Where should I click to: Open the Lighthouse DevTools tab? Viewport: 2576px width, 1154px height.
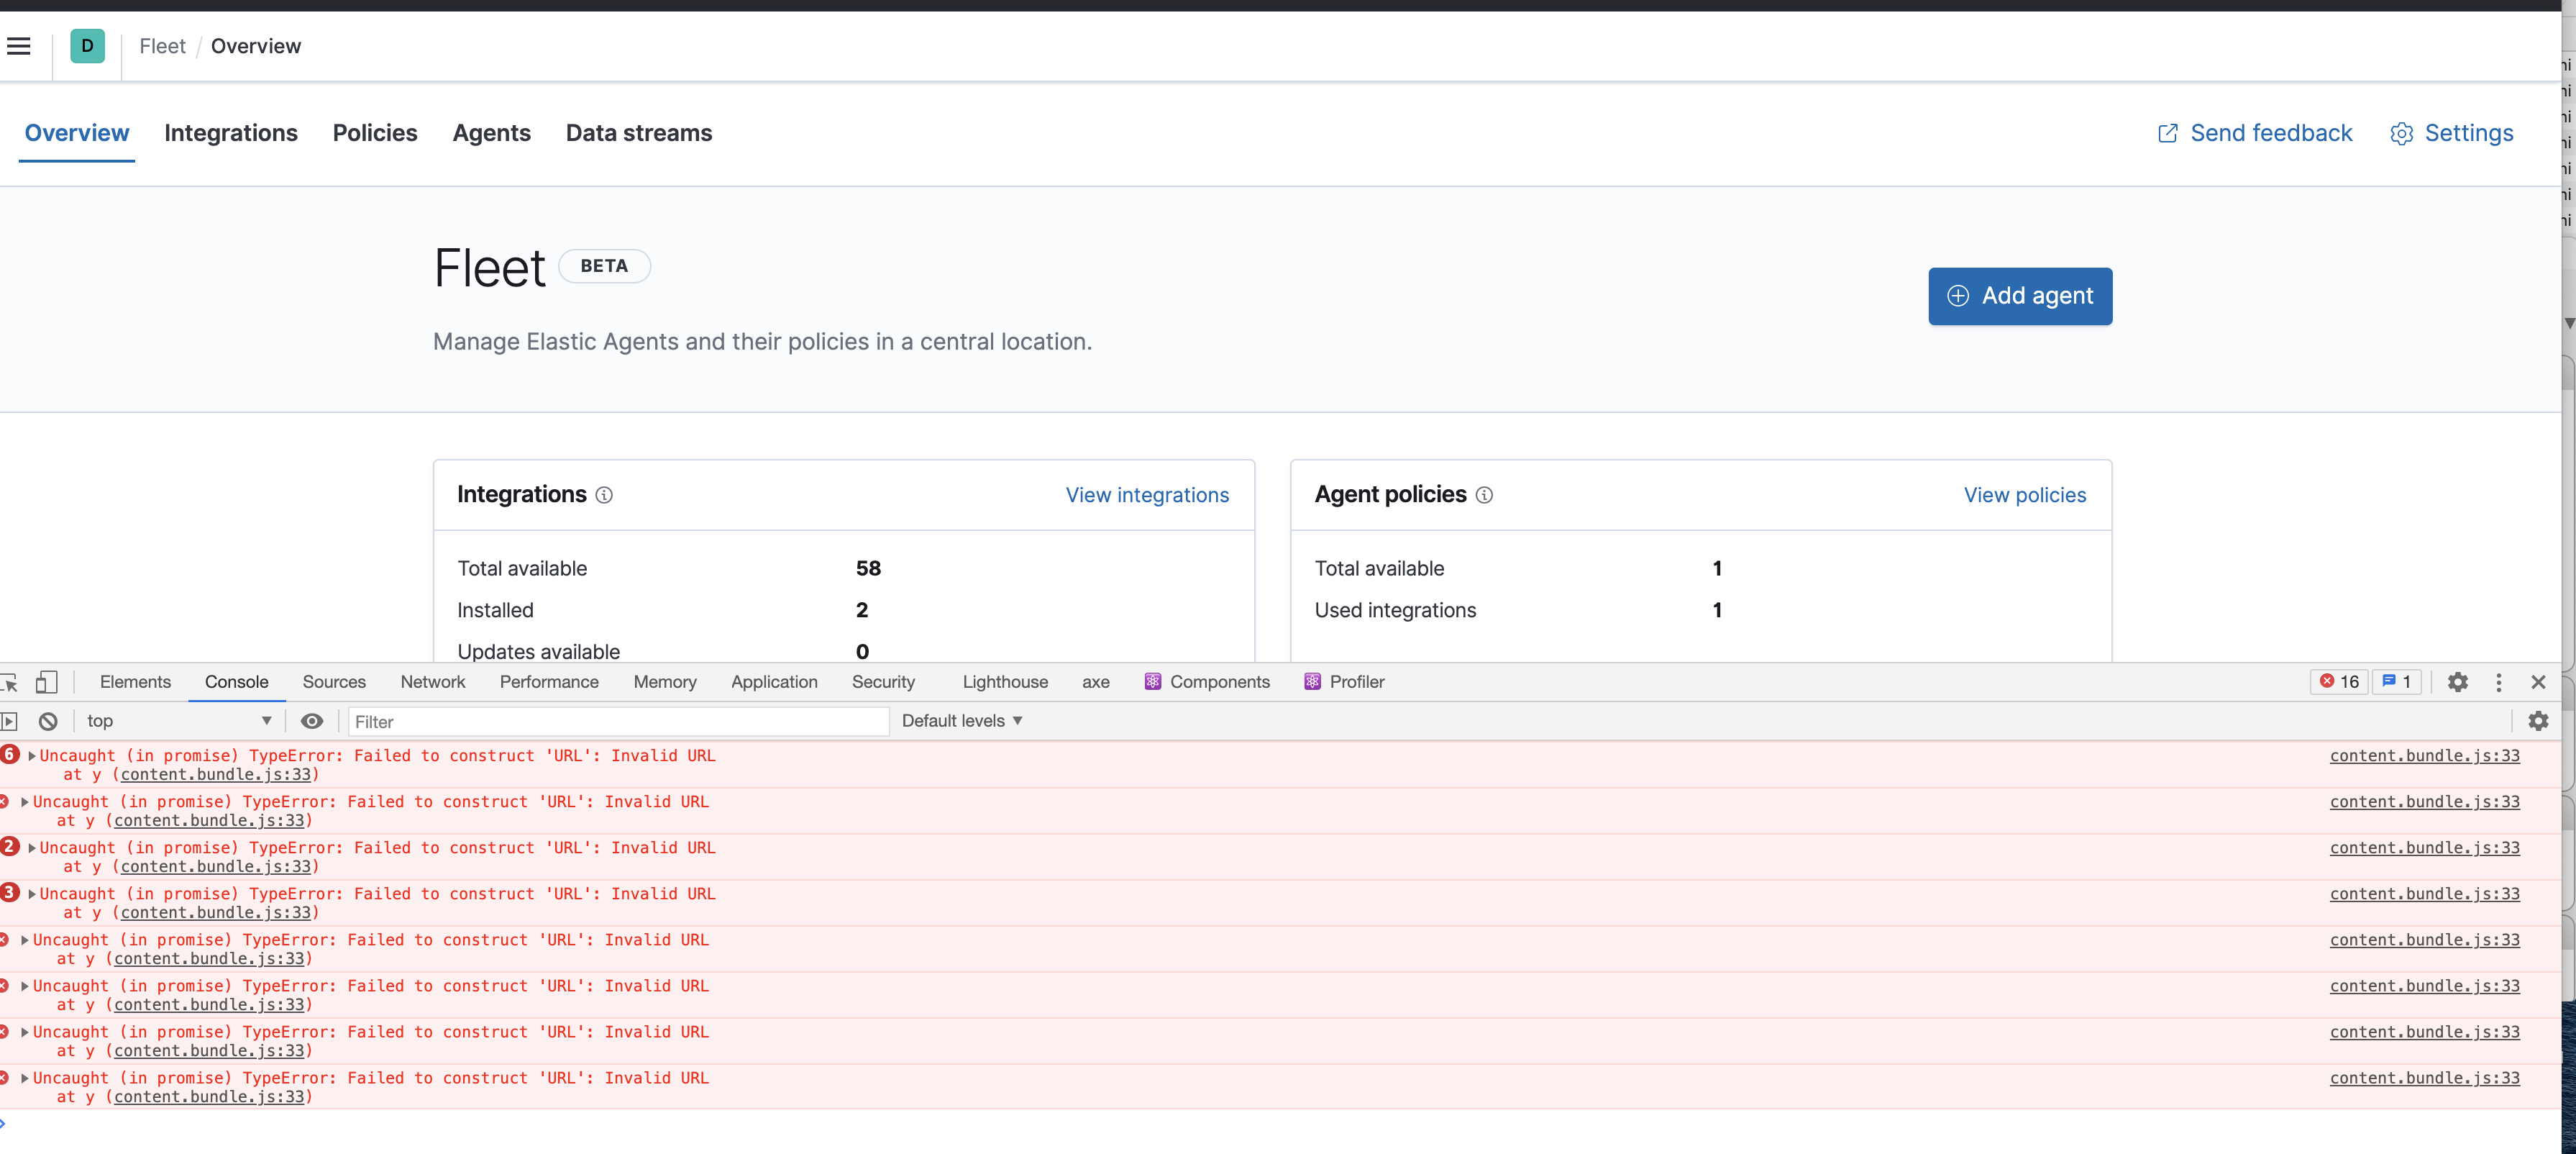coord(1005,682)
